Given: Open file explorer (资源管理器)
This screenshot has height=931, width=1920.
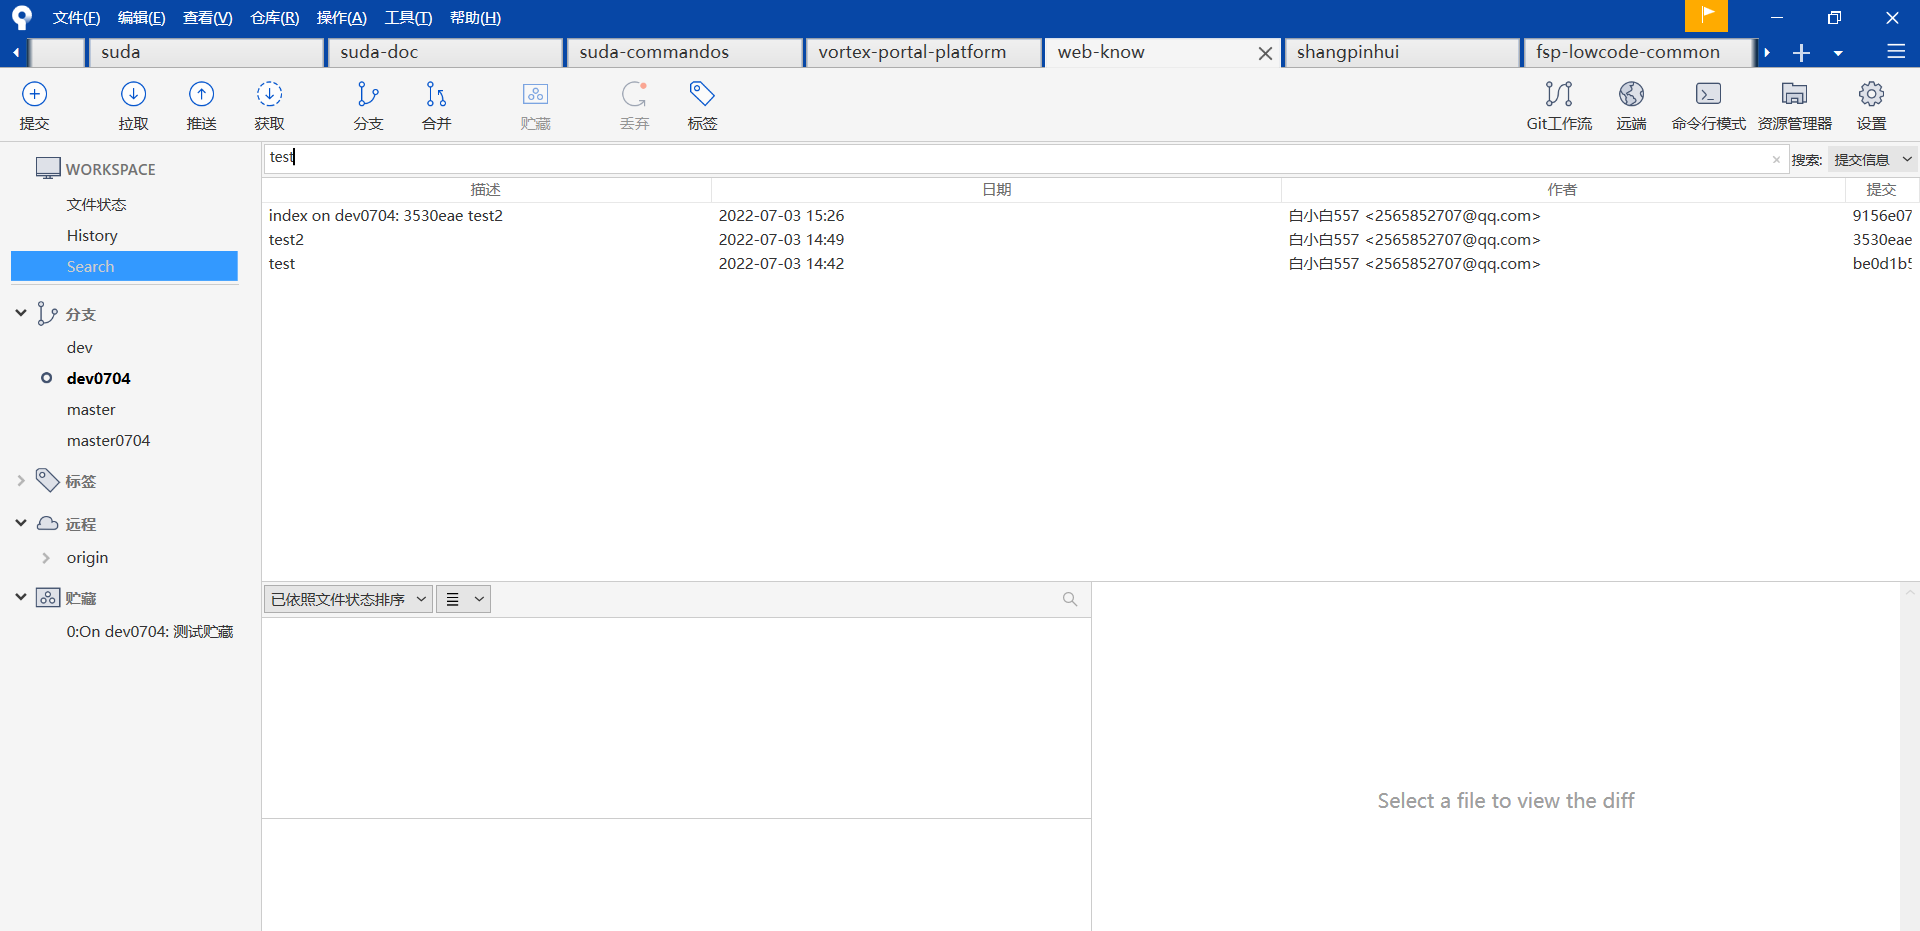Looking at the screenshot, I should 1794,105.
